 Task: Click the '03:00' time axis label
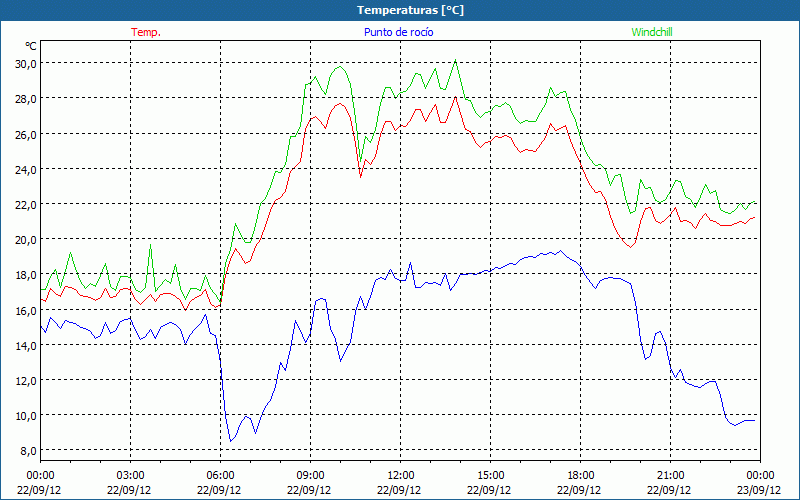(x=131, y=476)
